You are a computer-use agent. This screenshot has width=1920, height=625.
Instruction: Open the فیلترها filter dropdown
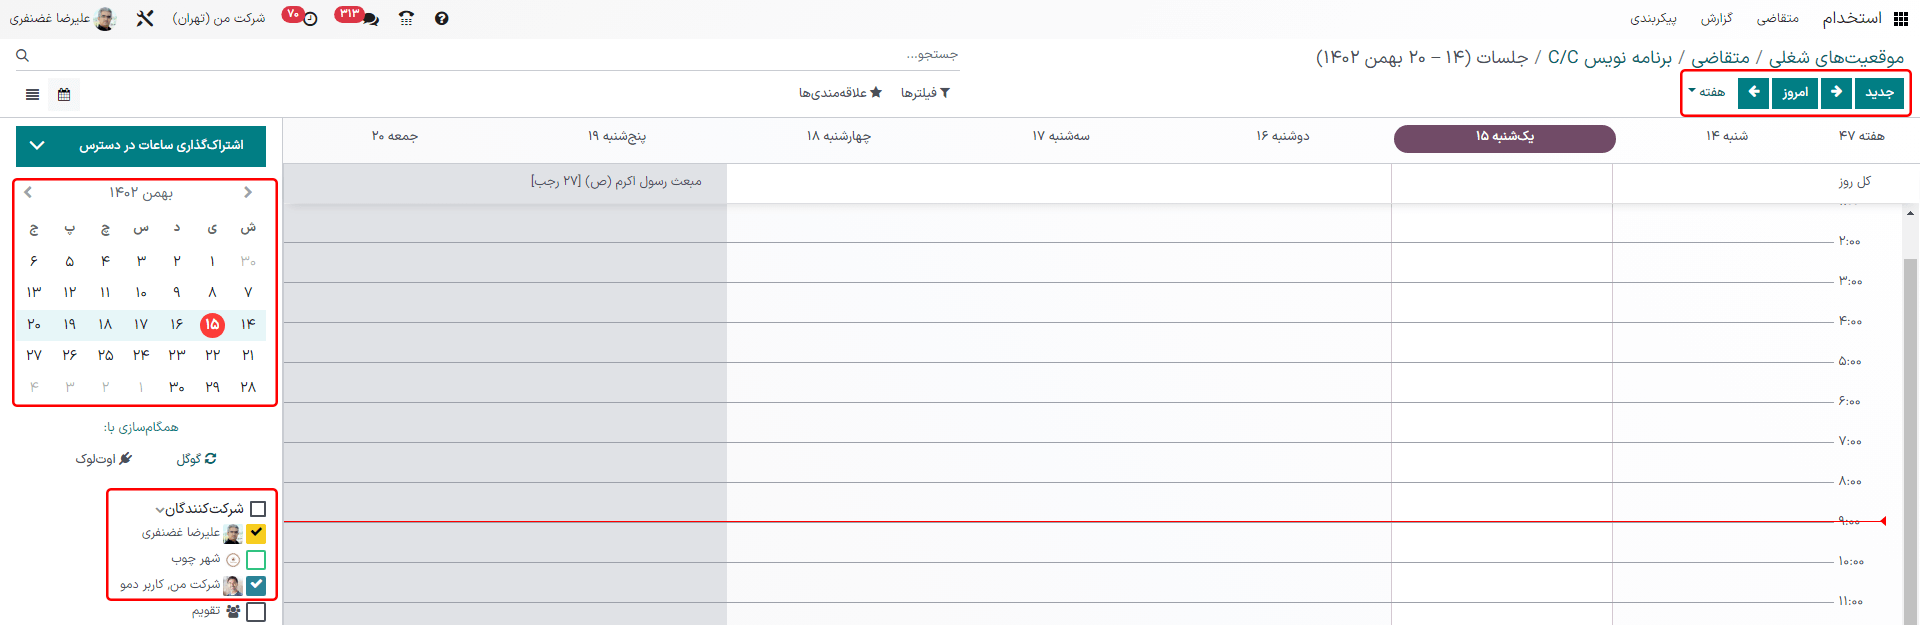pyautogui.click(x=925, y=93)
